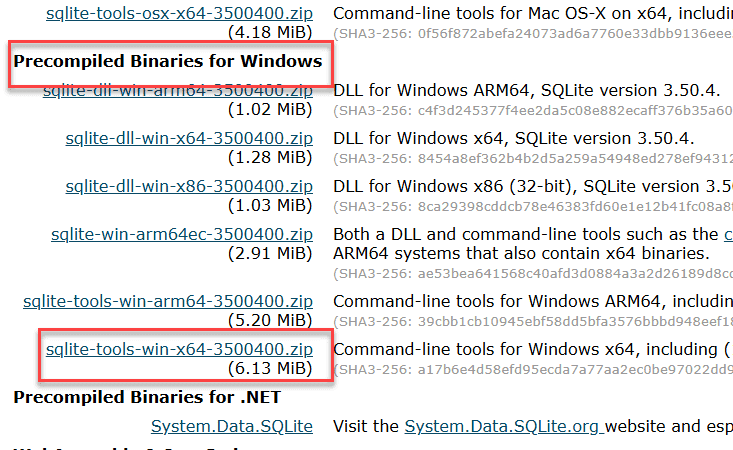Open the System.Data.SQLite link
This screenshot has height=450, width=733.
tap(231, 426)
